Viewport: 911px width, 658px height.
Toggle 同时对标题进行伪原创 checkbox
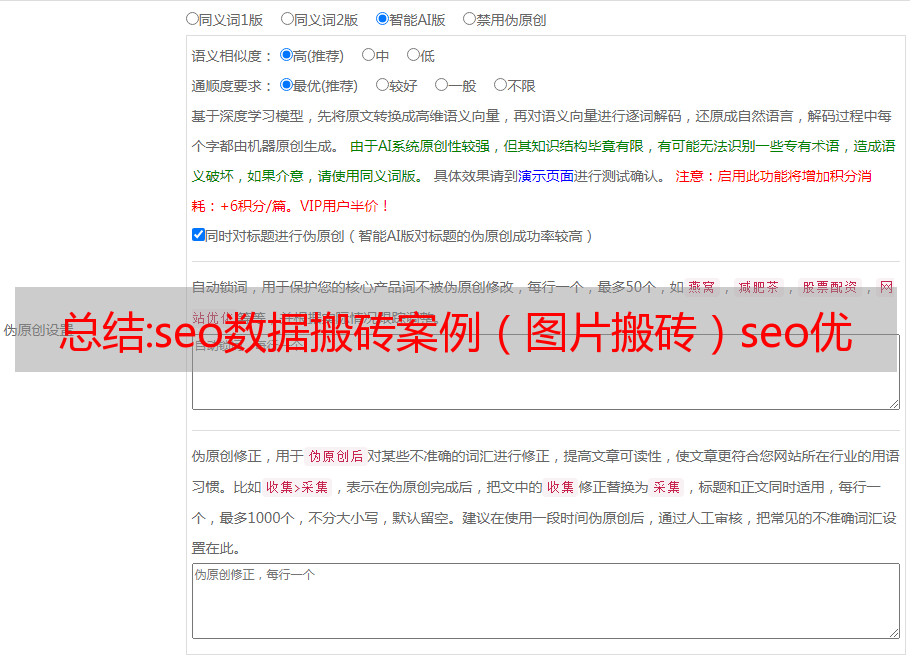tap(198, 235)
